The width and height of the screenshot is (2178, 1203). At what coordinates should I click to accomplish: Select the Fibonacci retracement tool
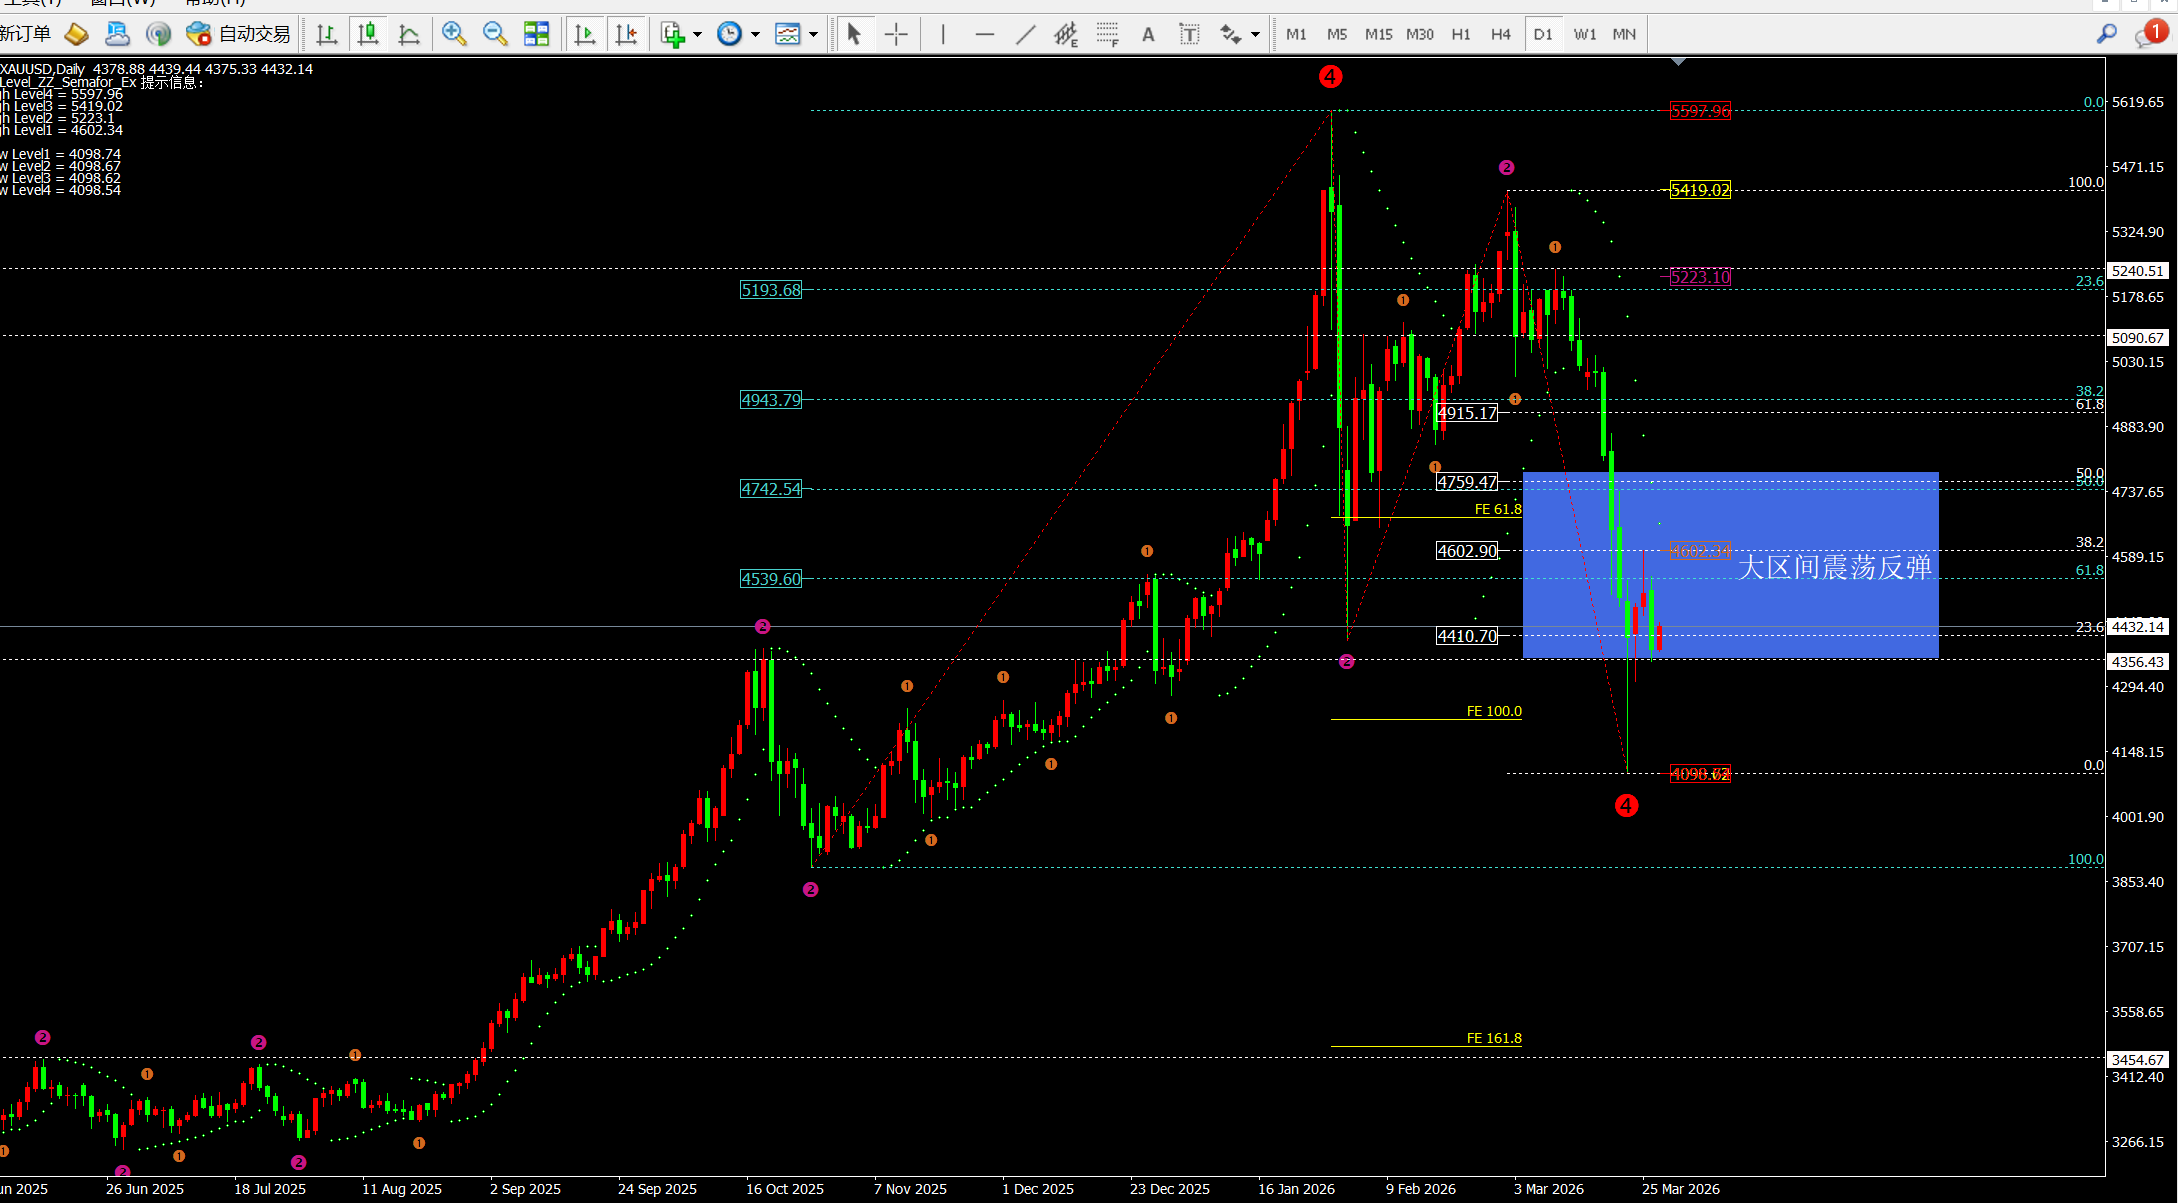1107,34
